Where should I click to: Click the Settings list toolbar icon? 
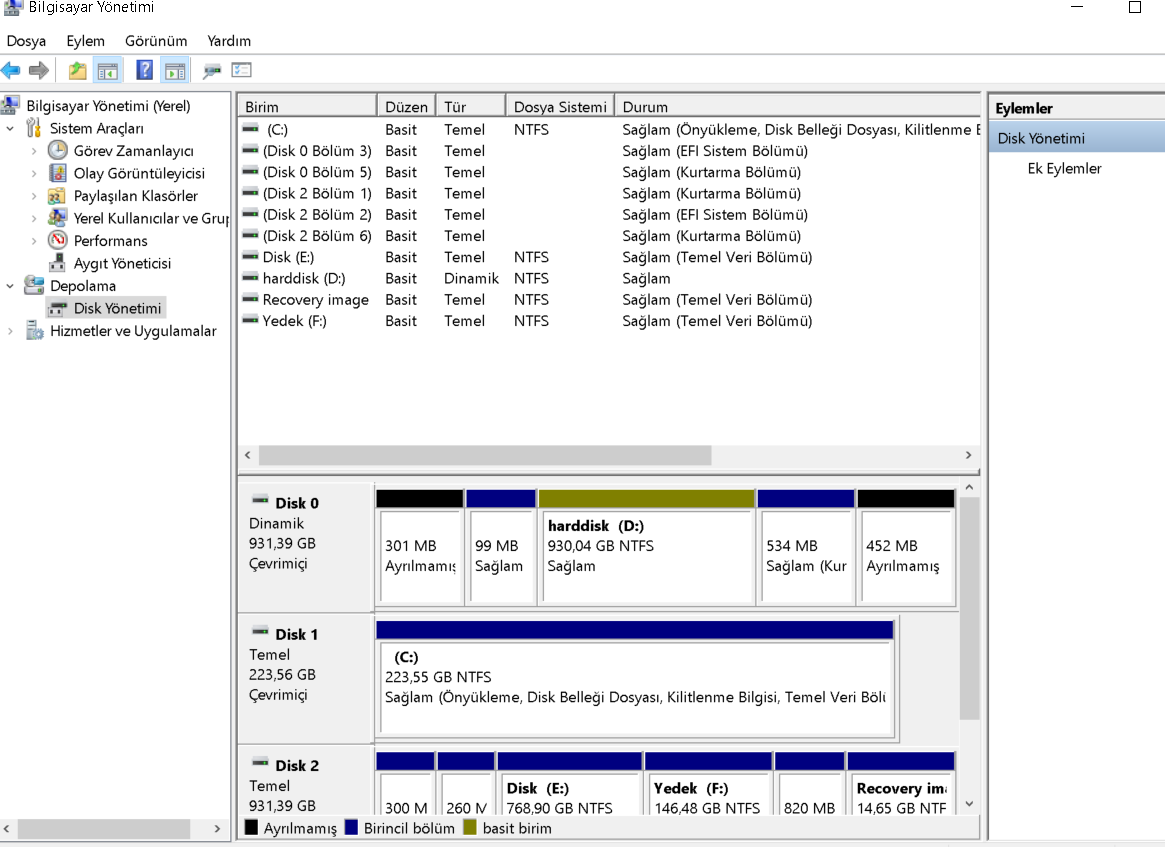tap(241, 71)
